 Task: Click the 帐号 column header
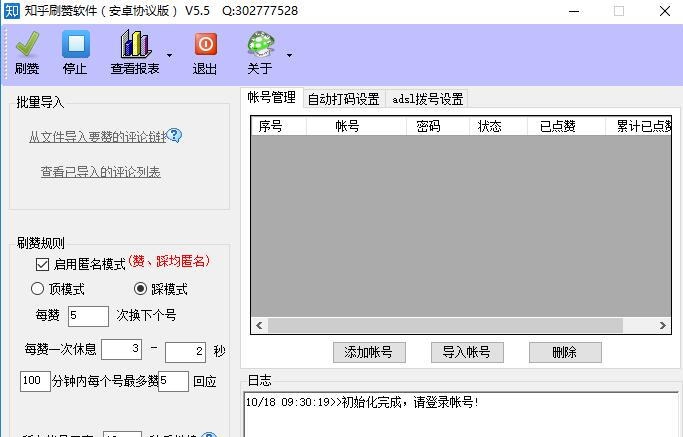coord(356,126)
